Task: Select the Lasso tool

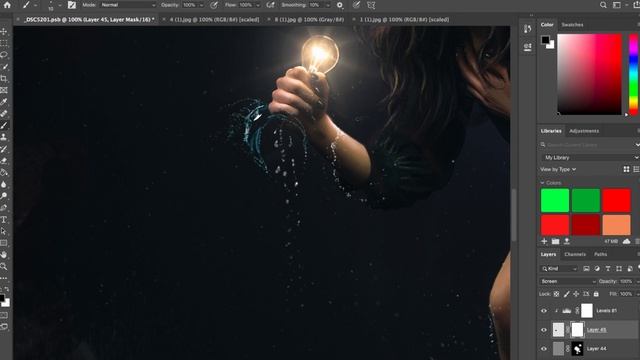Action: 4,55
